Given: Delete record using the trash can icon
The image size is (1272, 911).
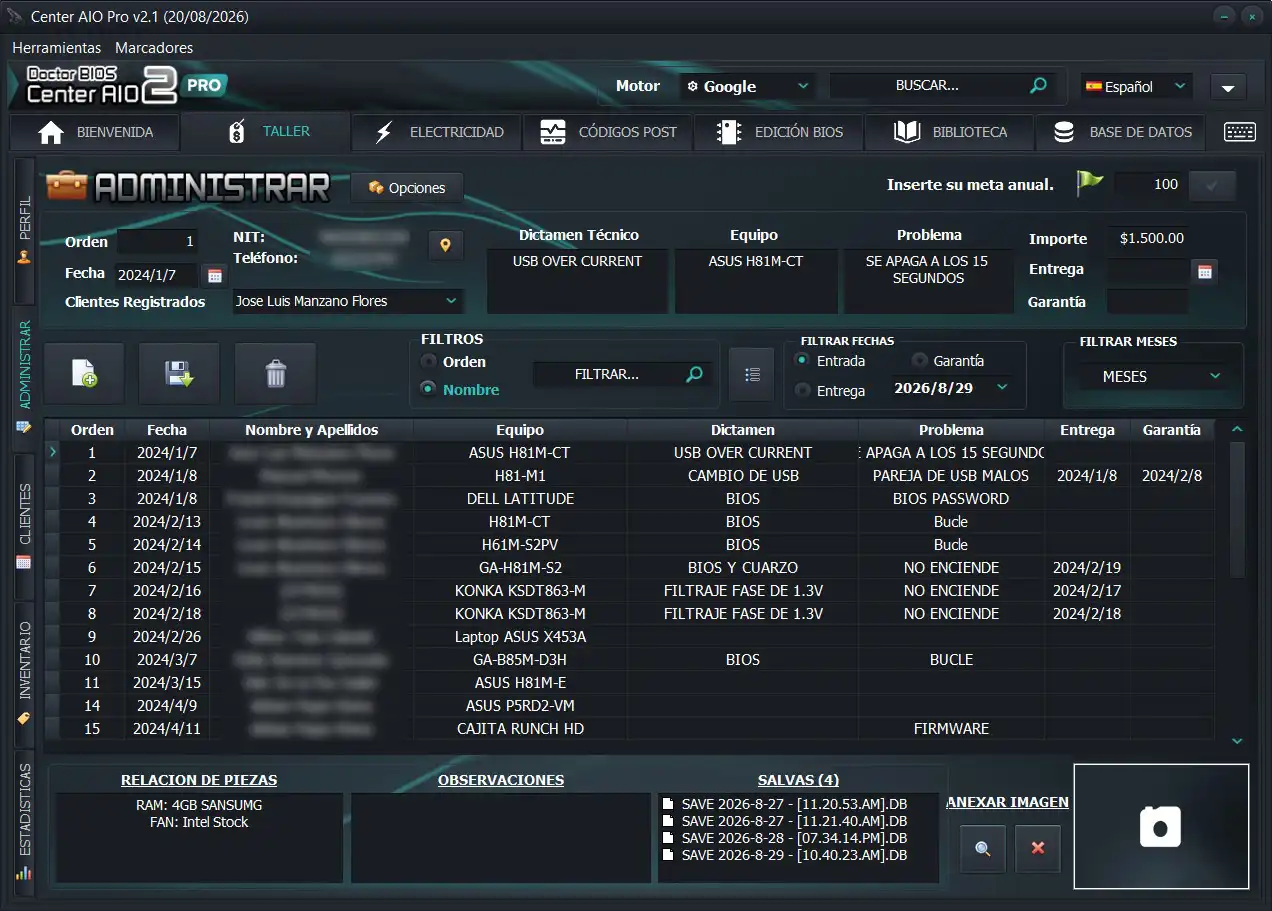Looking at the screenshot, I should click(275, 374).
